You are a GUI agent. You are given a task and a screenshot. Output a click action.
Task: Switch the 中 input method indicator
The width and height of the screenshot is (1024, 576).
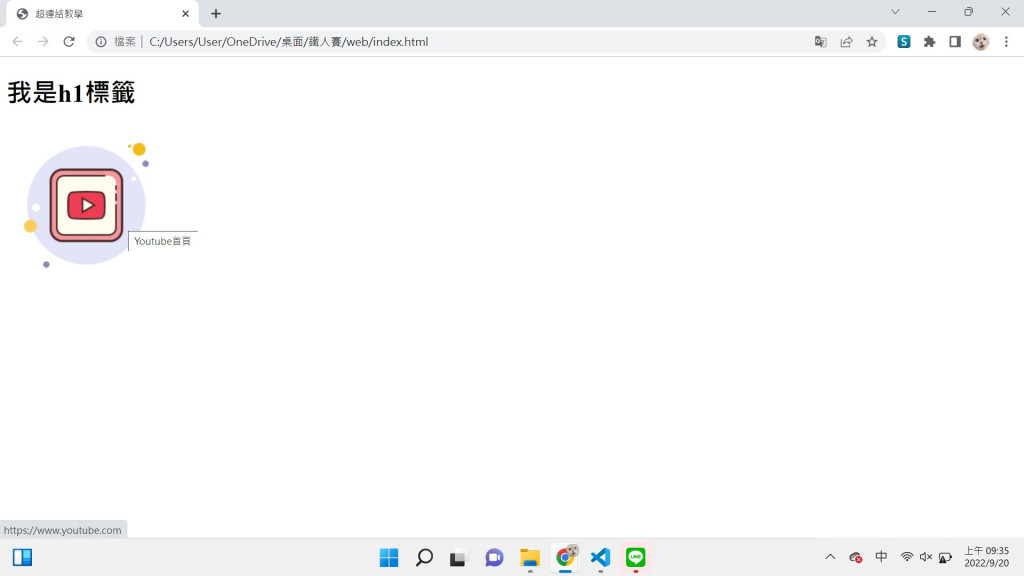coord(881,556)
